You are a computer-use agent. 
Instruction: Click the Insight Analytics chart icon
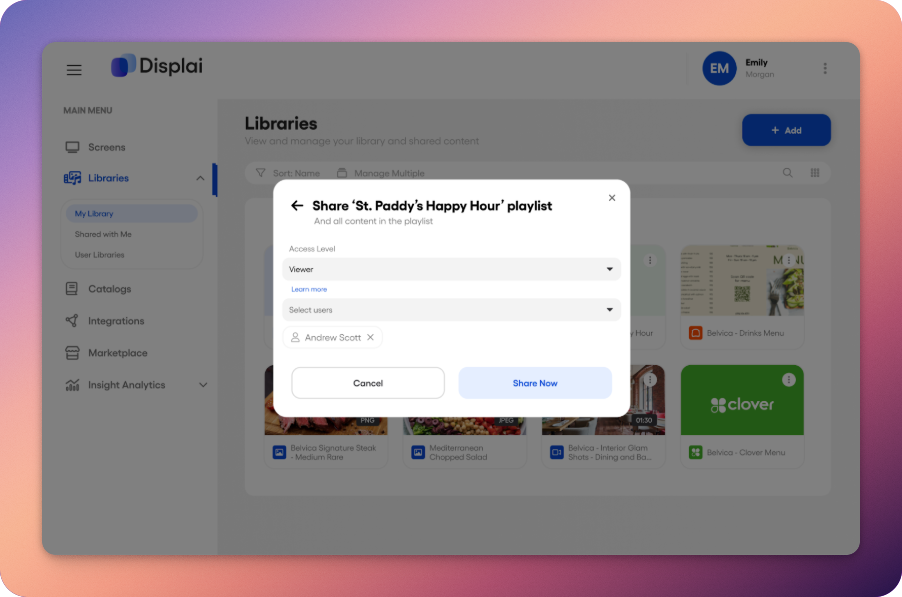(72, 385)
